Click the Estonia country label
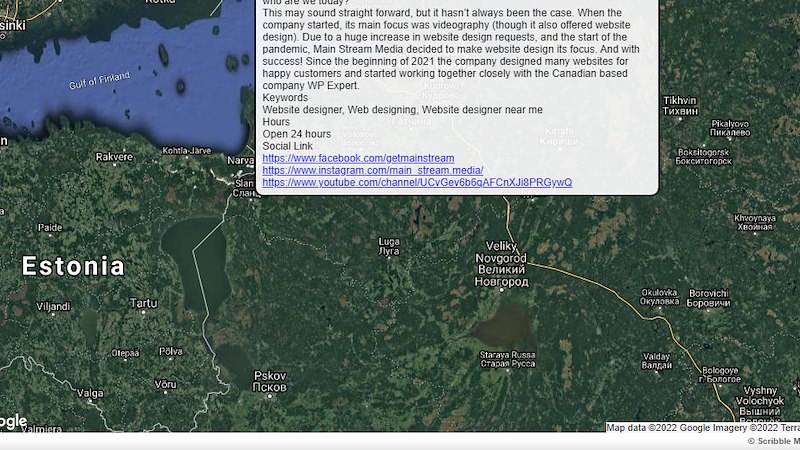 [74, 267]
